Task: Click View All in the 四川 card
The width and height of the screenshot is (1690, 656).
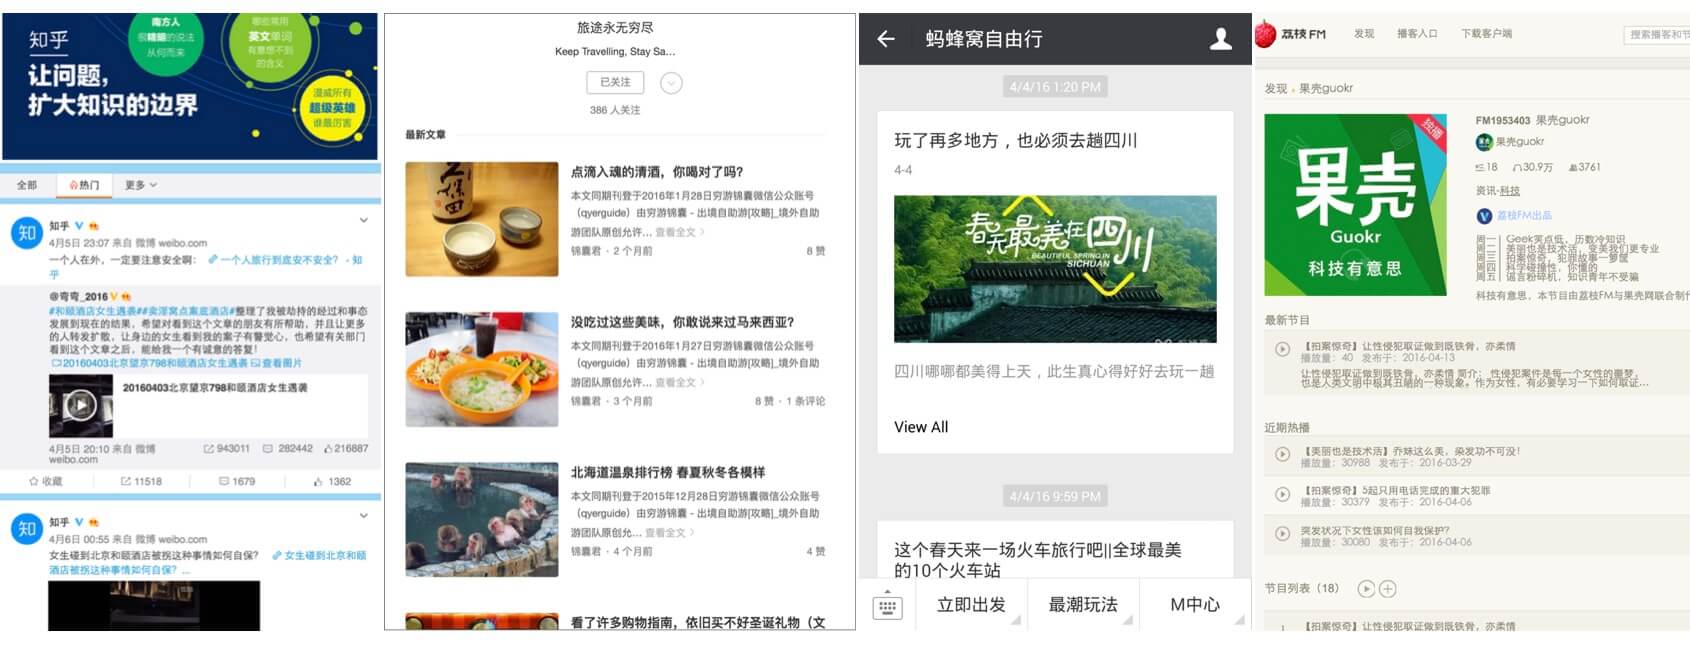Action: point(921,427)
